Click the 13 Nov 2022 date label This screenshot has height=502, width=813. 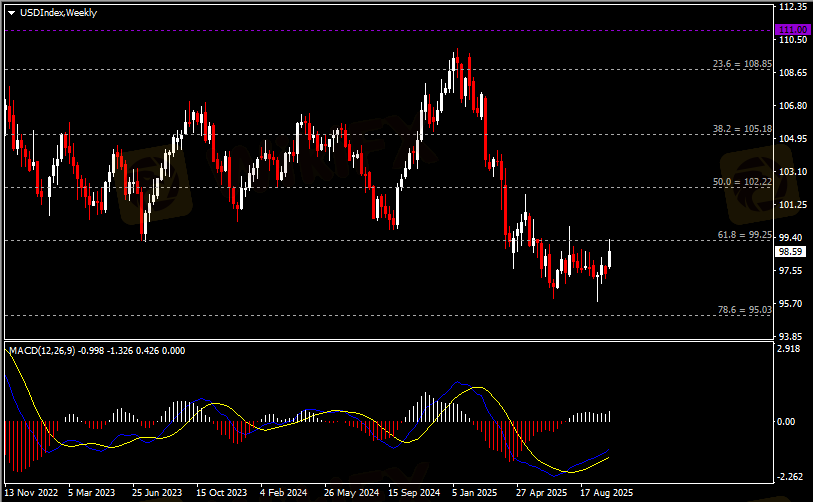tap(33, 493)
